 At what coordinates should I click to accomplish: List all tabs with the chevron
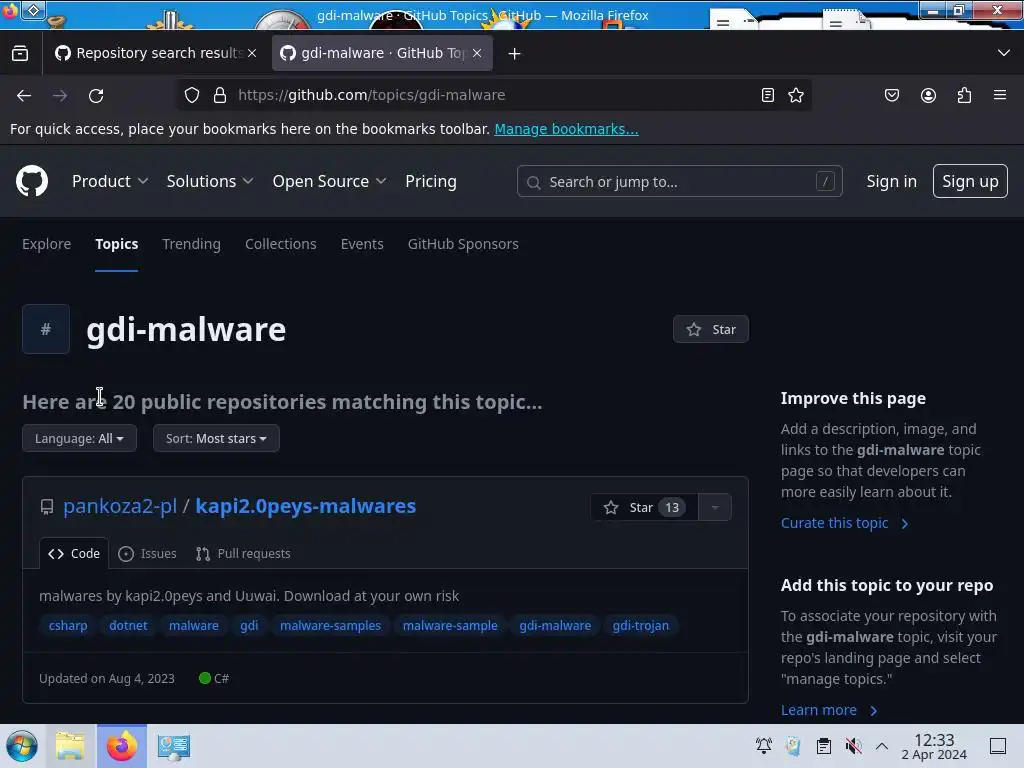coord(1004,53)
